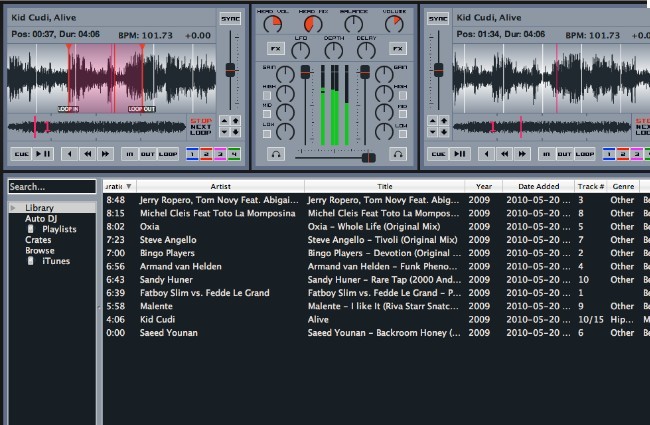The width and height of the screenshot is (650, 425).
Task: Click the left deck CUE button
Action: pyautogui.click(x=22, y=154)
